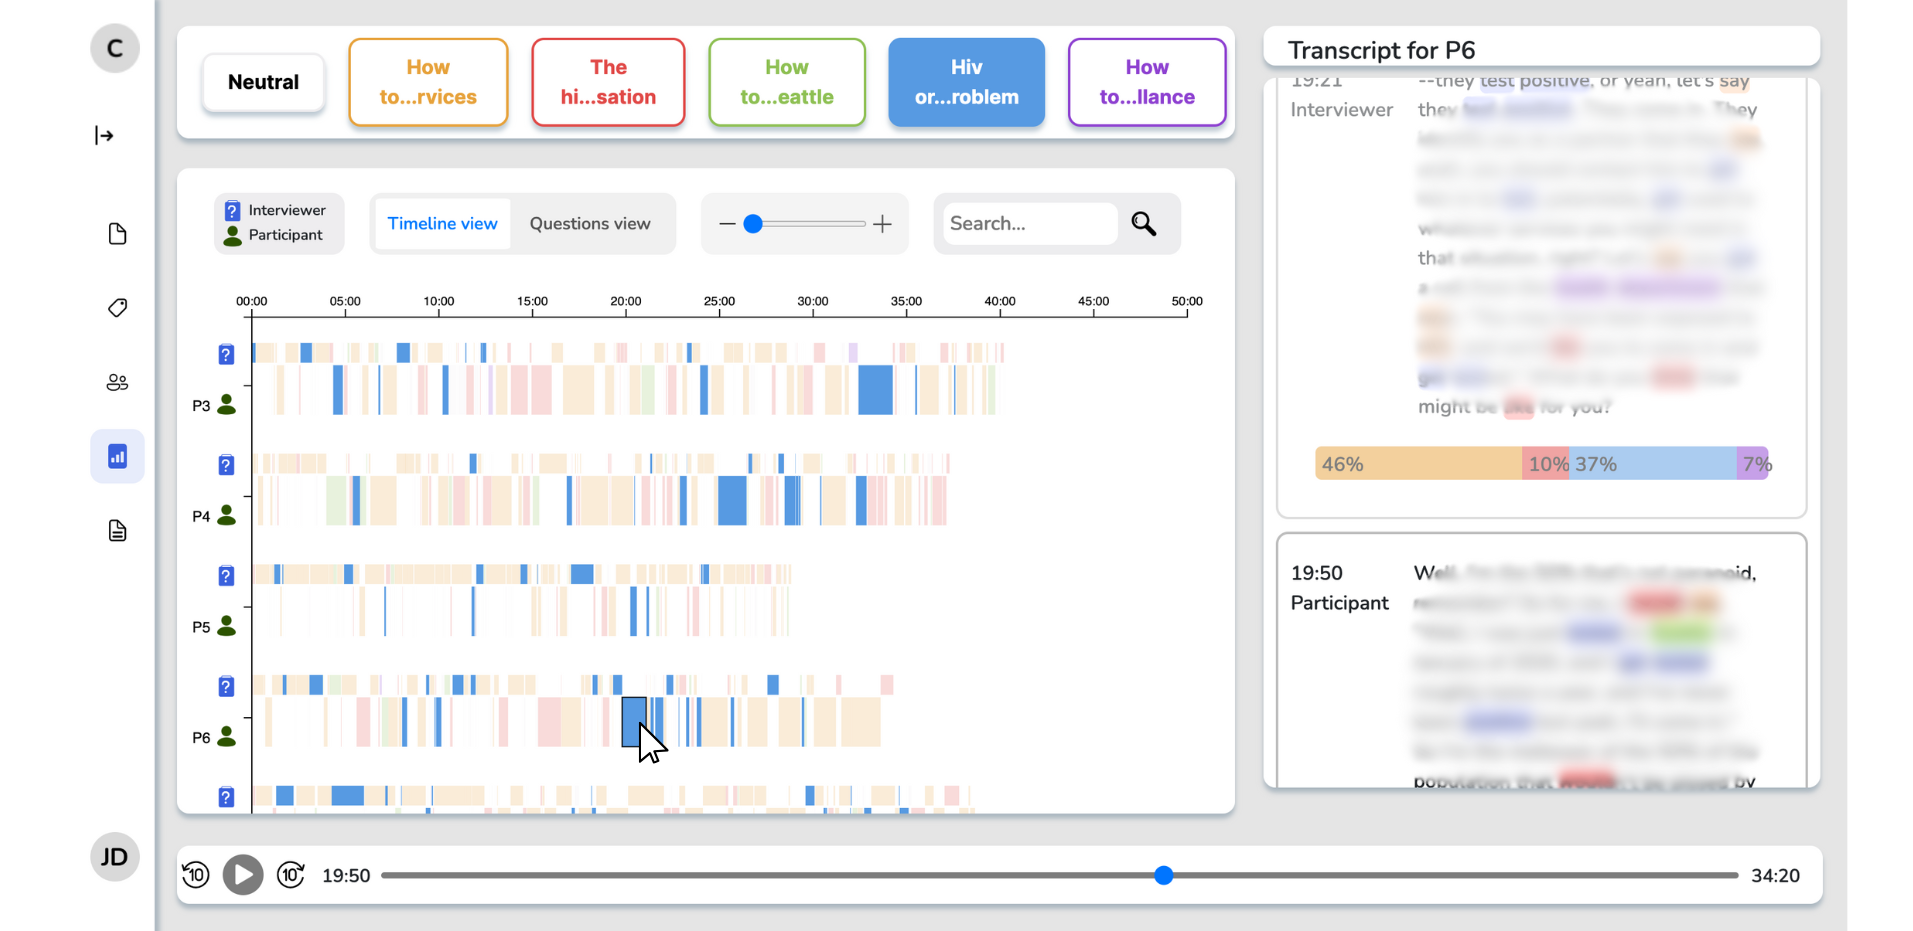Select the green 'How to...eattle' topic

pos(786,82)
